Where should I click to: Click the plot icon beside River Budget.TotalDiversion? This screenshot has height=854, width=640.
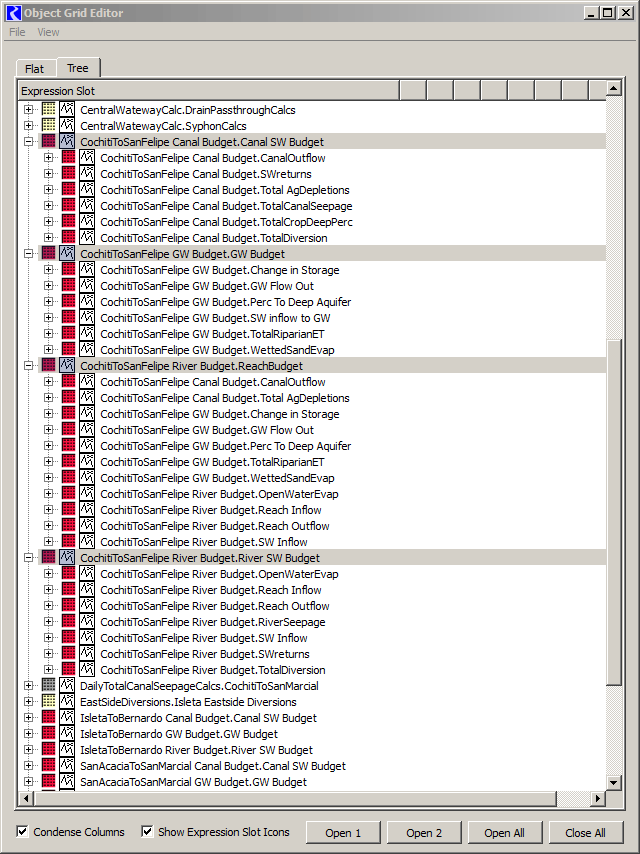click(87, 669)
